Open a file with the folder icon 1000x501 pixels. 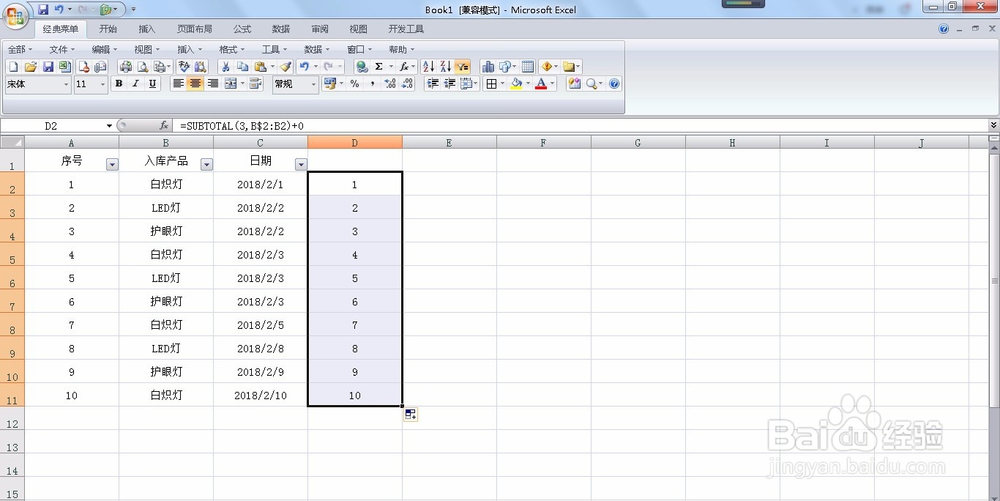coord(30,66)
